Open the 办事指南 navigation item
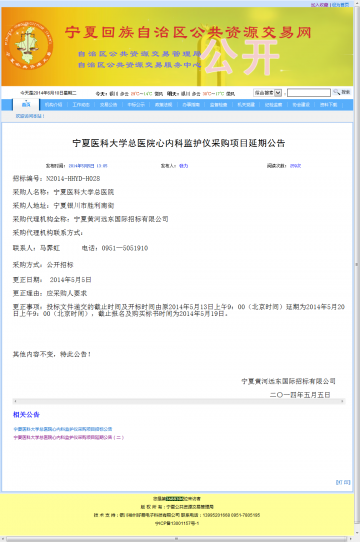The height and width of the screenshot is (542, 360). pyautogui.click(x=191, y=105)
